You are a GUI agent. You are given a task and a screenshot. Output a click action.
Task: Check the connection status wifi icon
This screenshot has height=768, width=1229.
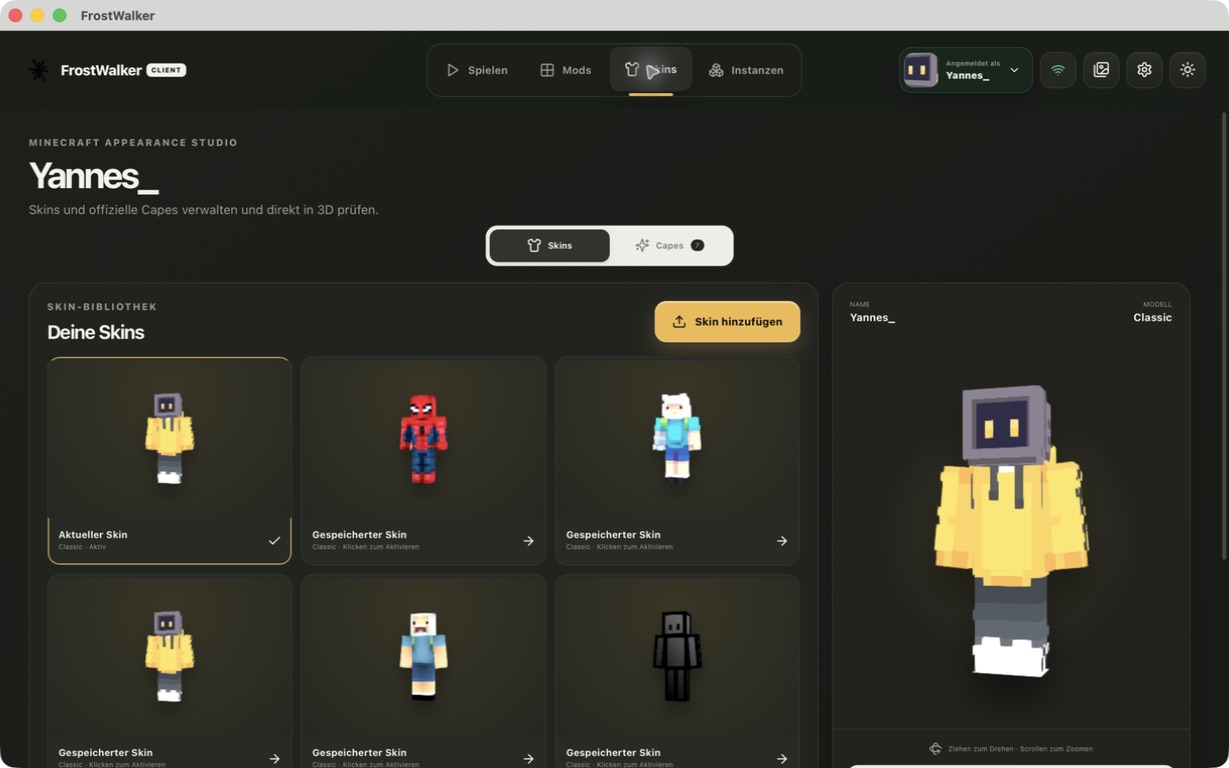[x=1058, y=70]
